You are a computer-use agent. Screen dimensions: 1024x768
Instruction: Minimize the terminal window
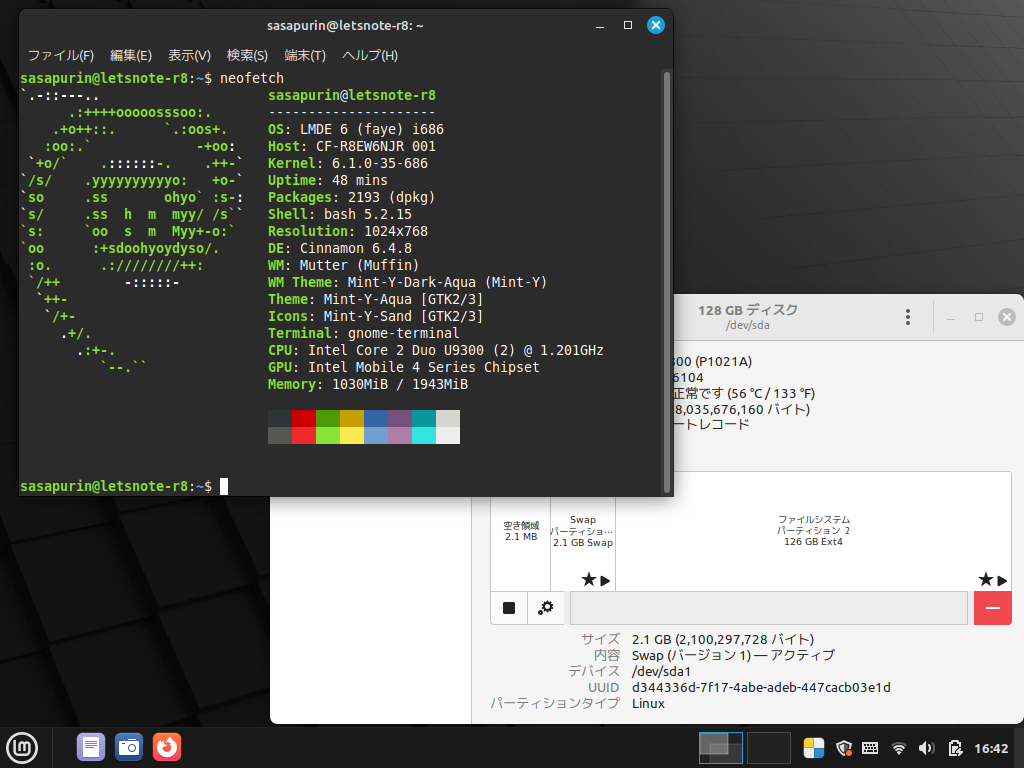[600, 25]
